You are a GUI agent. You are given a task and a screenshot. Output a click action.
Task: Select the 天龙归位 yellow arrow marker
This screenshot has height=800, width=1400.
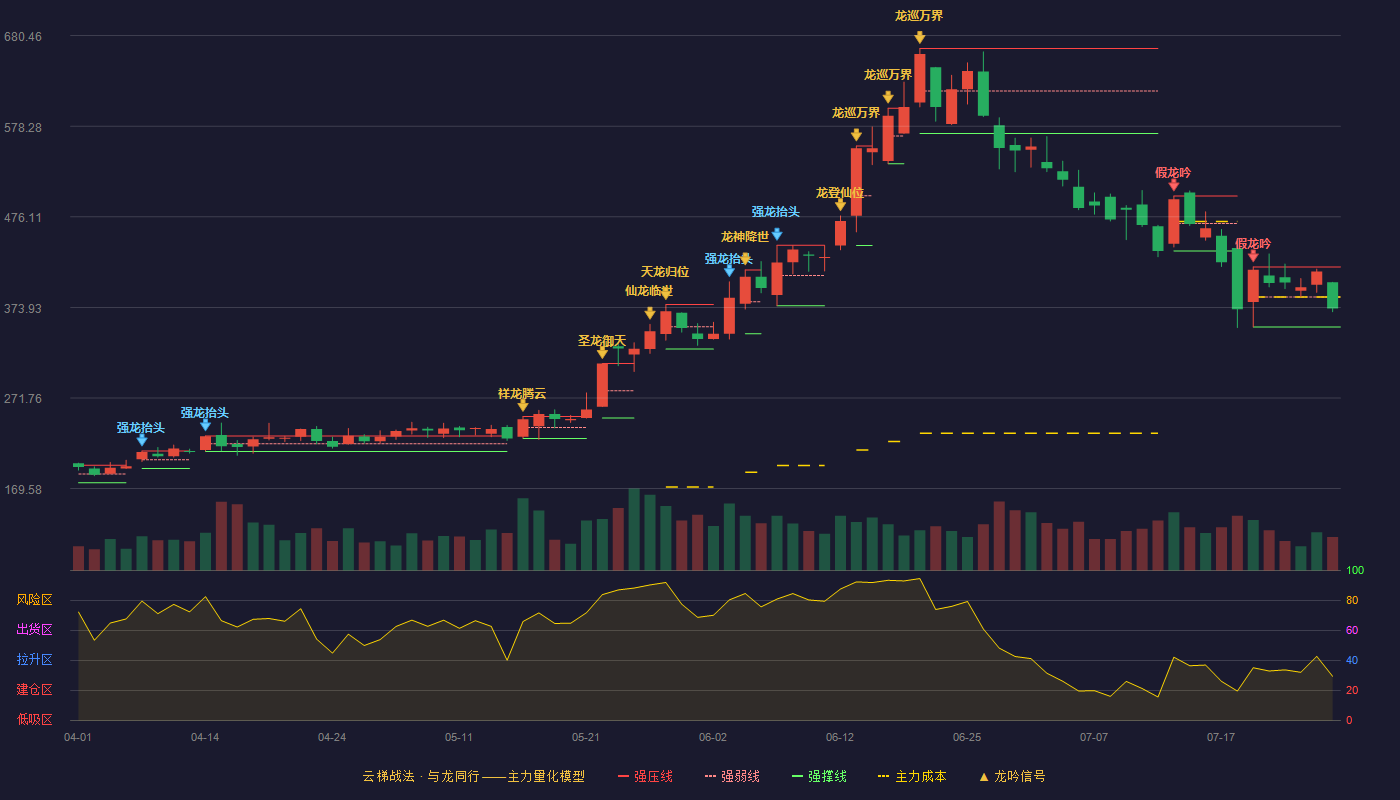click(665, 294)
